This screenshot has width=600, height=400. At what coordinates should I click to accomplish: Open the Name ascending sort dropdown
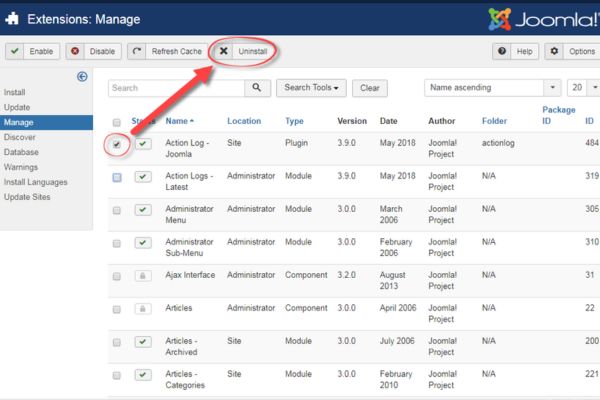point(492,88)
